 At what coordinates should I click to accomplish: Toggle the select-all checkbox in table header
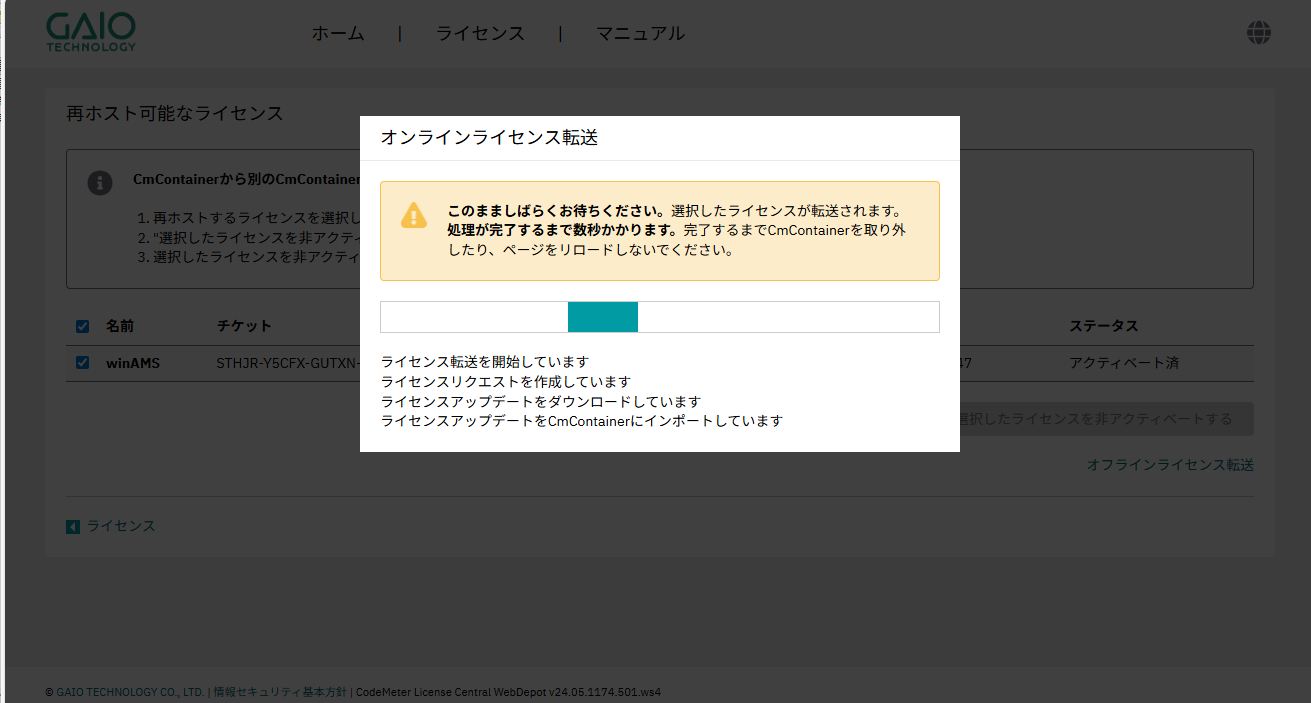(82, 326)
